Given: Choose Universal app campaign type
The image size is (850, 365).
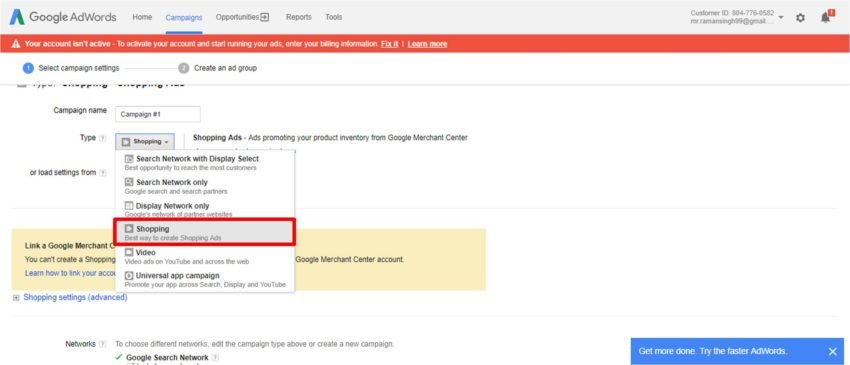Looking at the screenshot, I should click(x=205, y=280).
